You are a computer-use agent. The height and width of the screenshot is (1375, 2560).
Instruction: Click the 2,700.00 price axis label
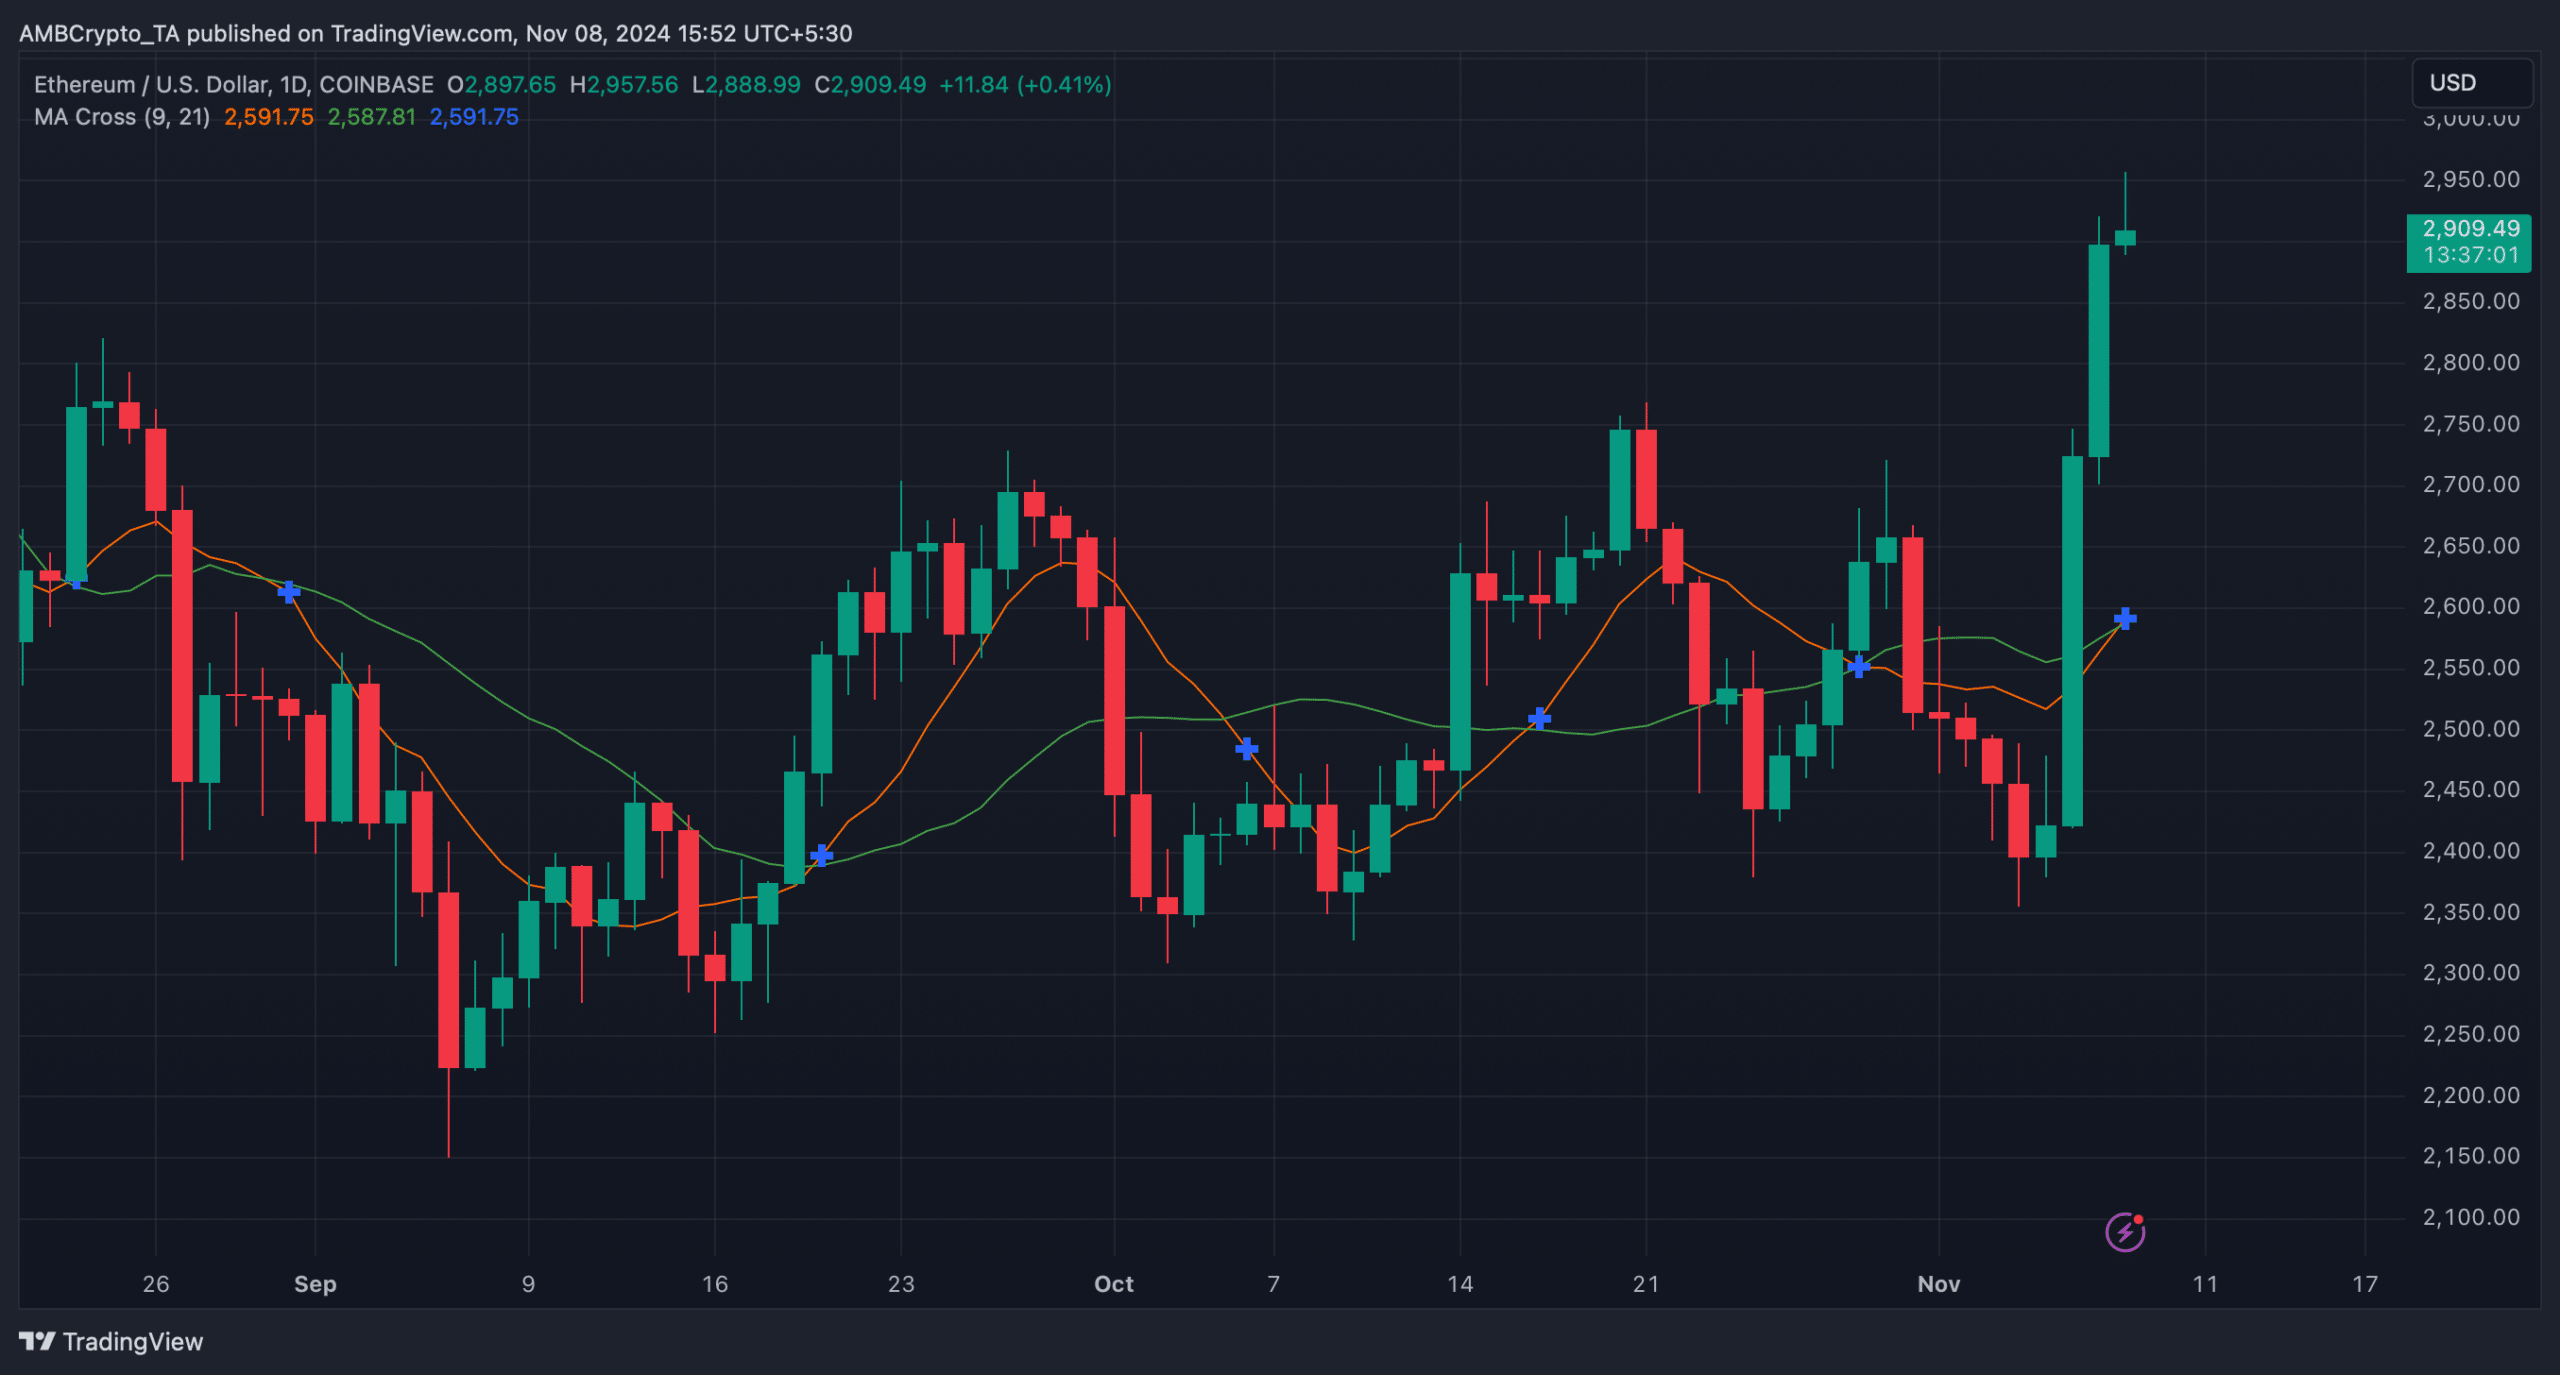coord(2471,485)
